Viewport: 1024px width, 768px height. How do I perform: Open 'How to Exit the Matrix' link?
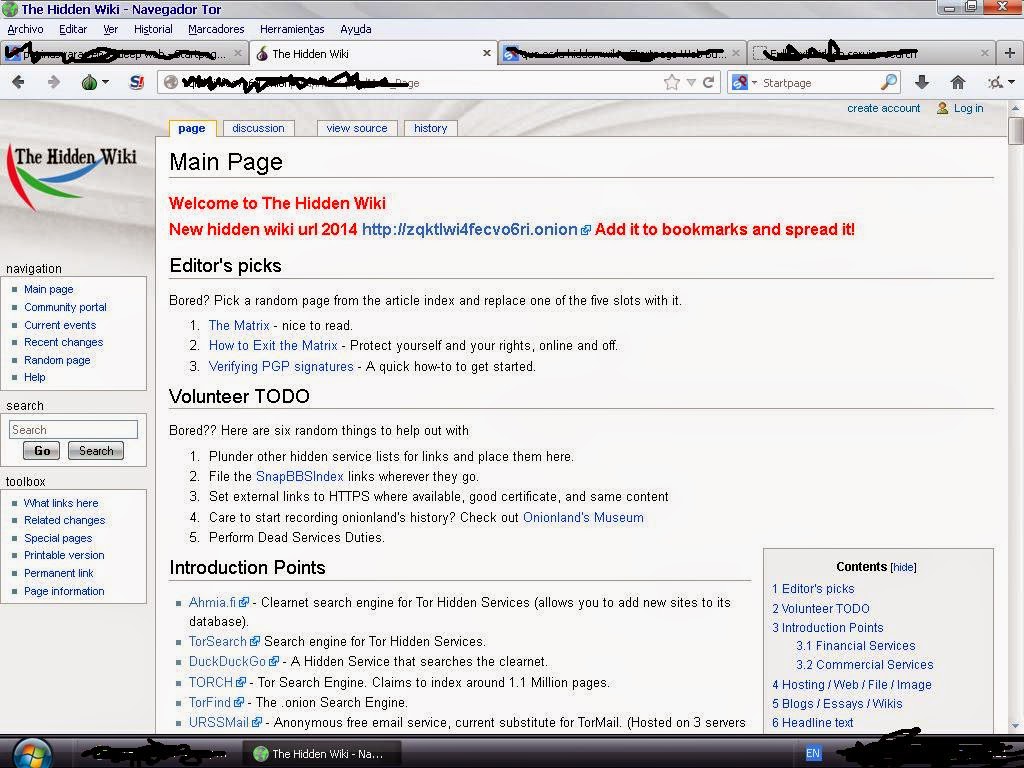(273, 345)
